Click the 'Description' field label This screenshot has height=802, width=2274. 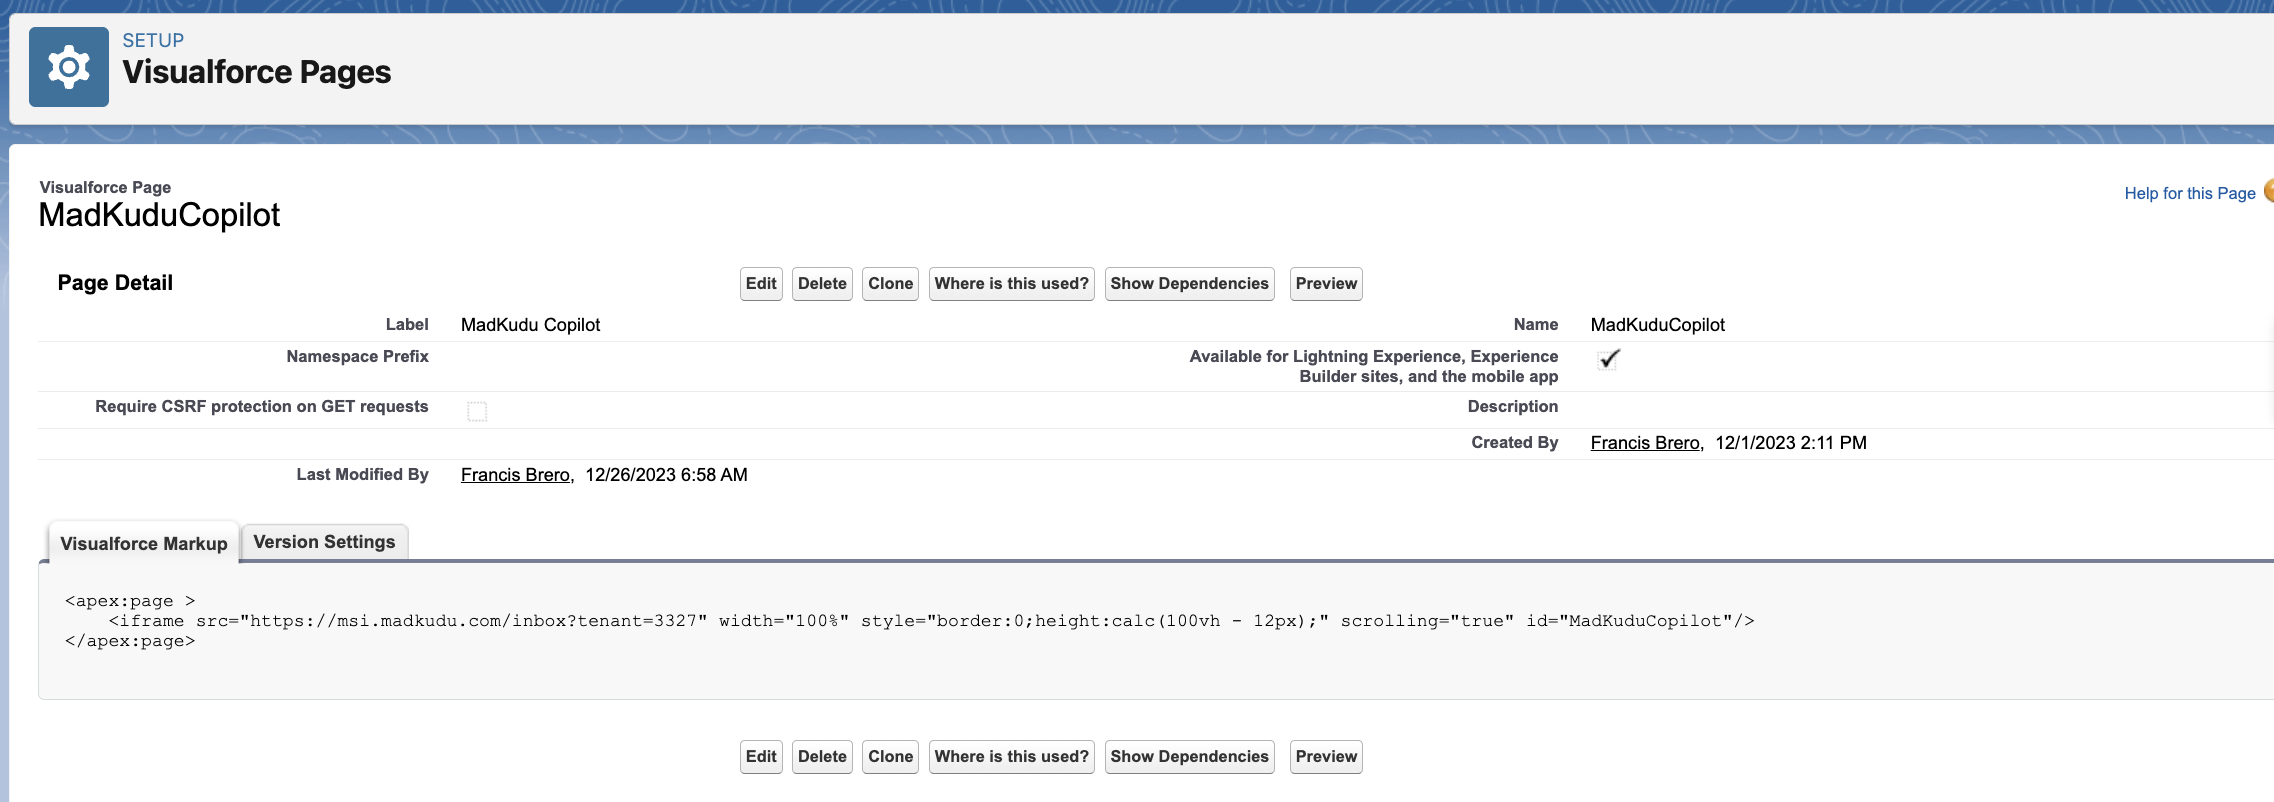(1512, 407)
